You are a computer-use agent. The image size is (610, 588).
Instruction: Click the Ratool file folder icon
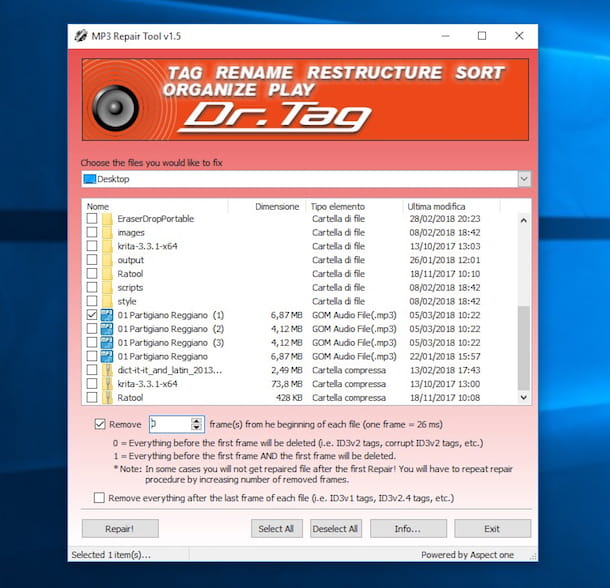(107, 274)
